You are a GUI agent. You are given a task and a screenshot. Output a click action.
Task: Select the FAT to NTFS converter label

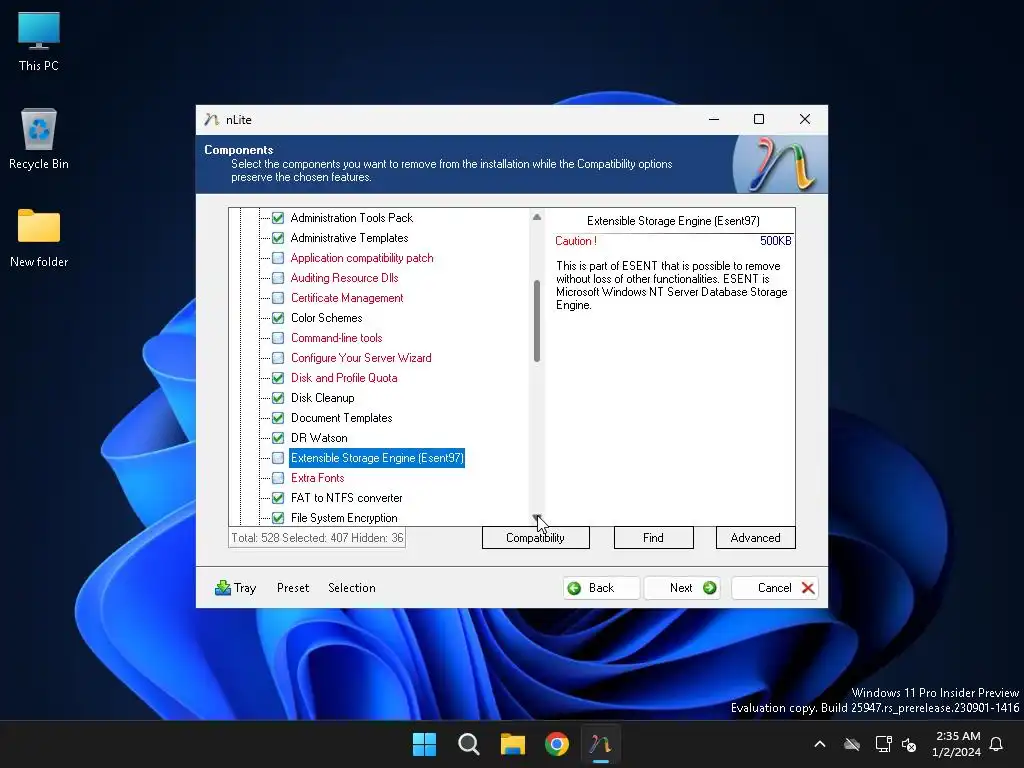[x=346, y=498]
